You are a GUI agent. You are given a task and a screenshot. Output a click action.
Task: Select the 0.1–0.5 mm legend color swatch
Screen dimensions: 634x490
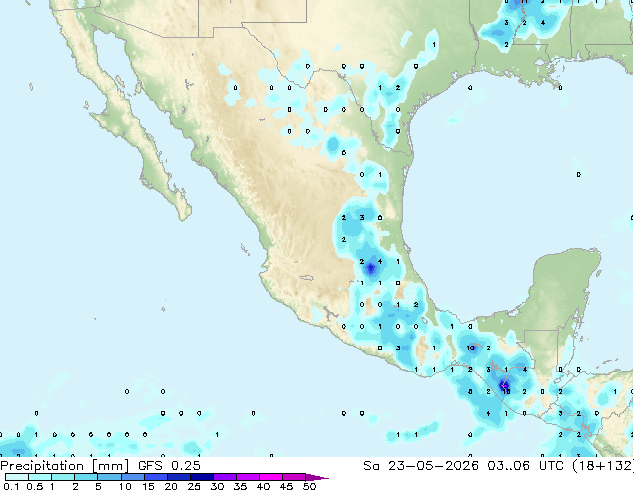pos(17,477)
